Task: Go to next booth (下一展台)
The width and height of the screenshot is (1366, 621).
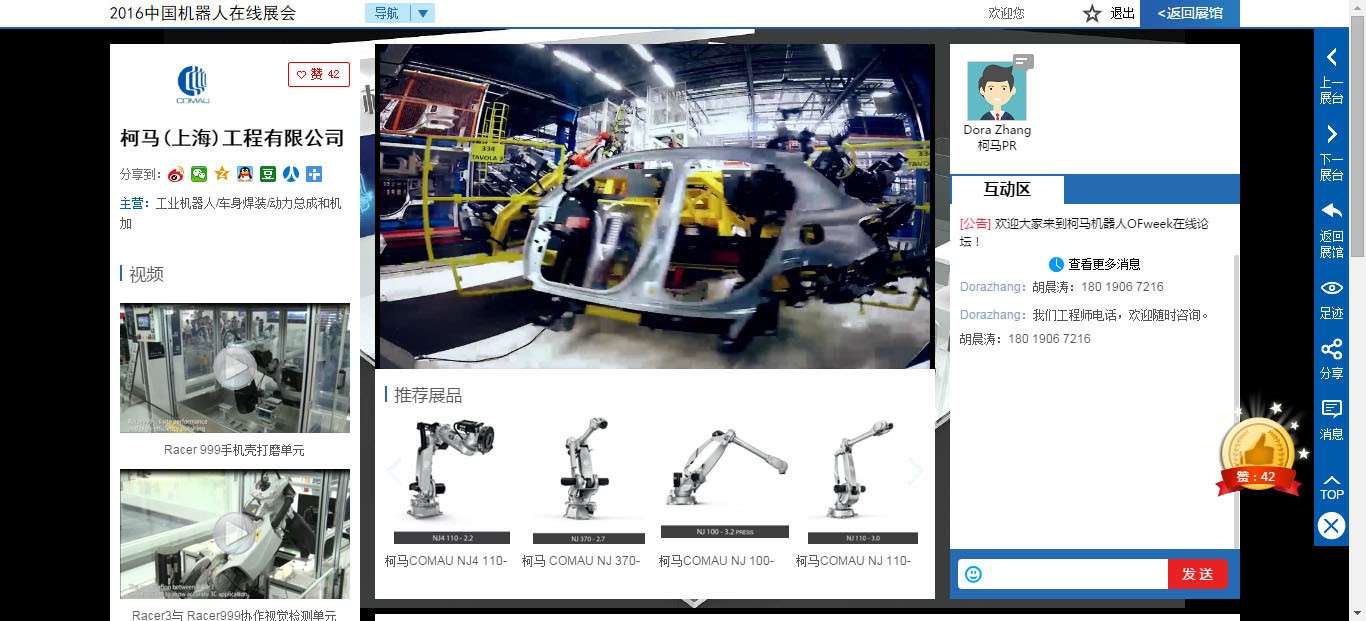Action: pos(1331,152)
